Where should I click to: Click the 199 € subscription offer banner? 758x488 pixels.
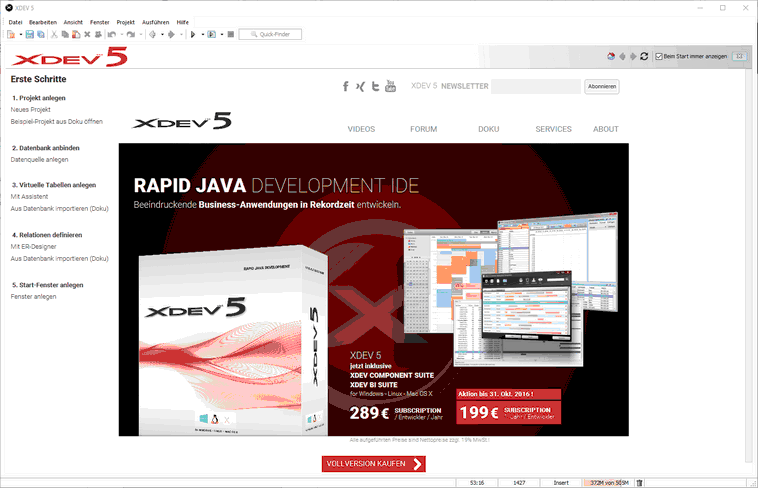509,407
